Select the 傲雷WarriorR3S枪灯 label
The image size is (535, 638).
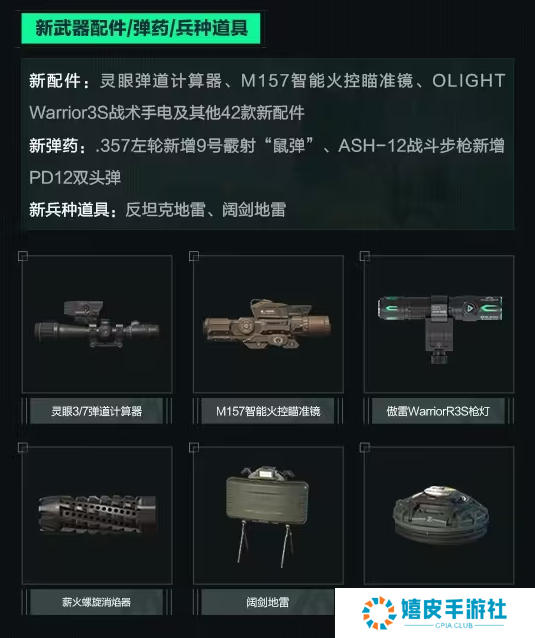[x=438, y=411]
